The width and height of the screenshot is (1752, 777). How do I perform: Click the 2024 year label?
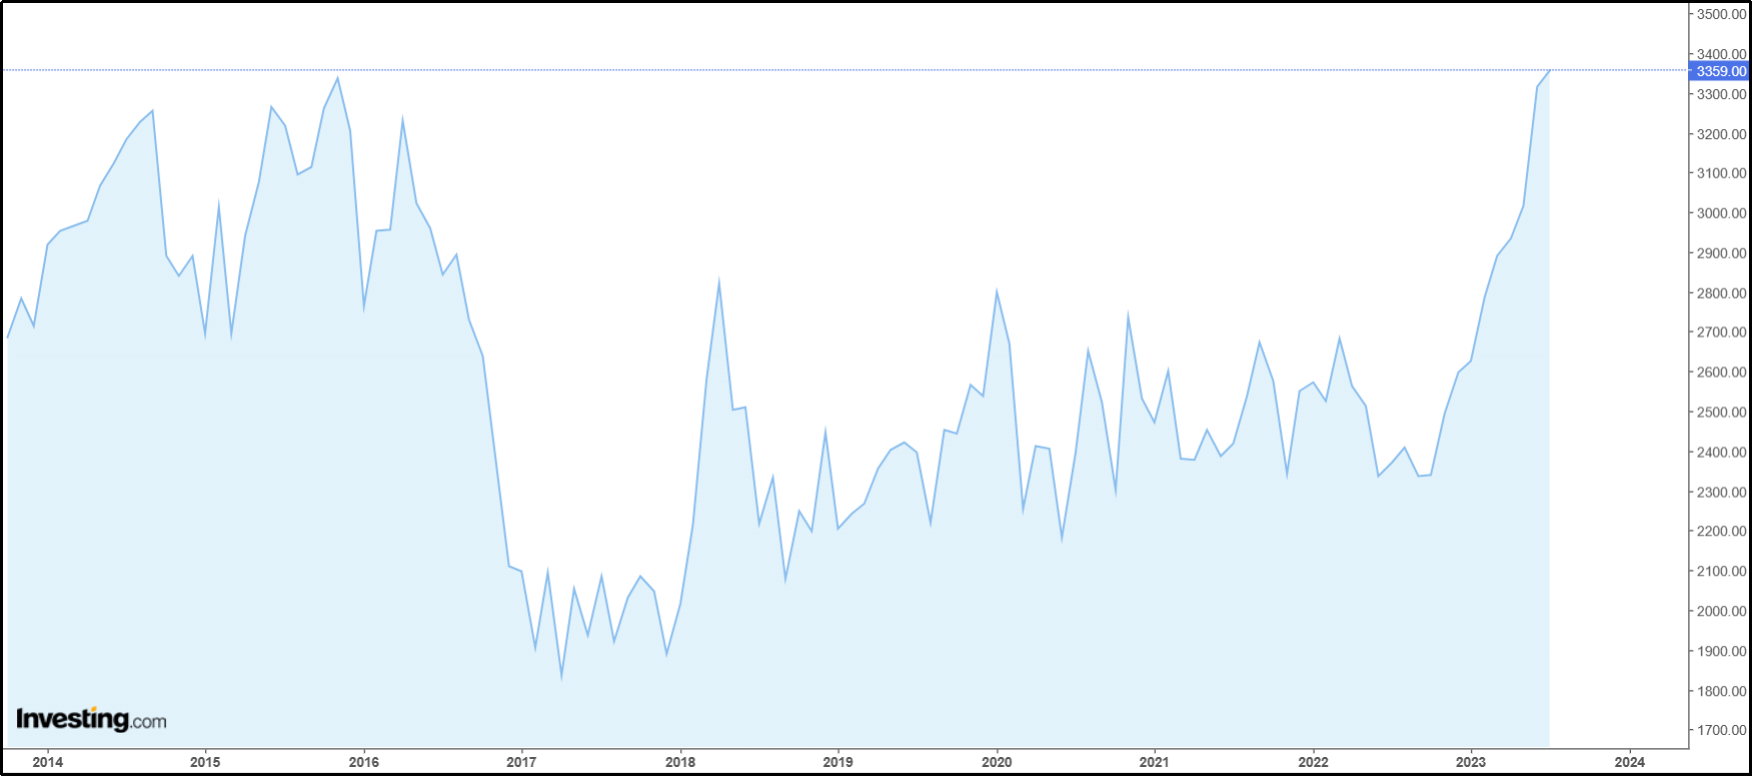coord(1630,762)
